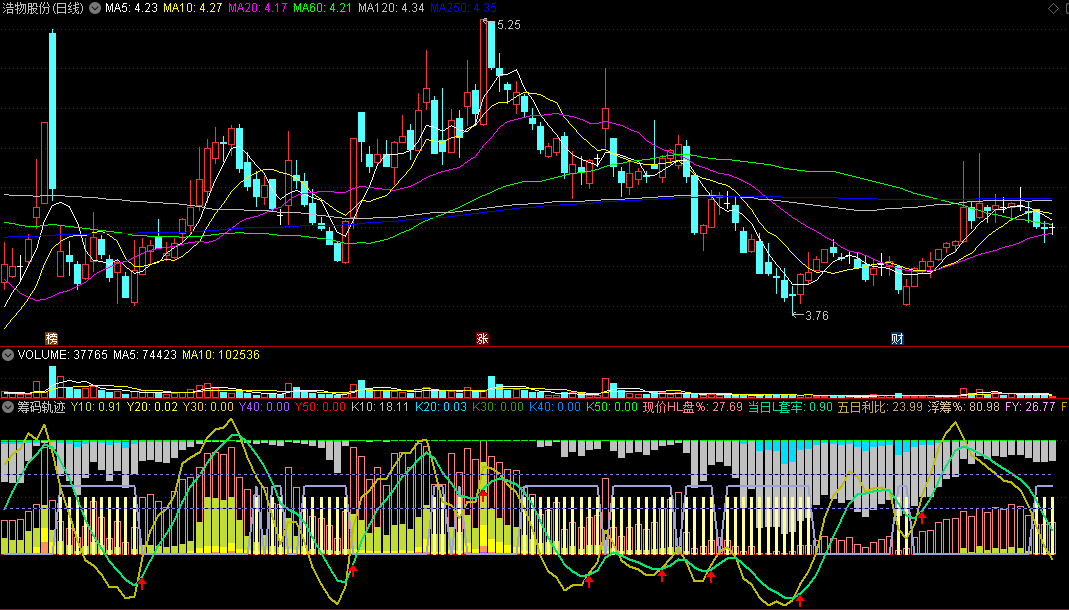
Task: Click the volume MA5: 74423 label
Action: [x=145, y=355]
